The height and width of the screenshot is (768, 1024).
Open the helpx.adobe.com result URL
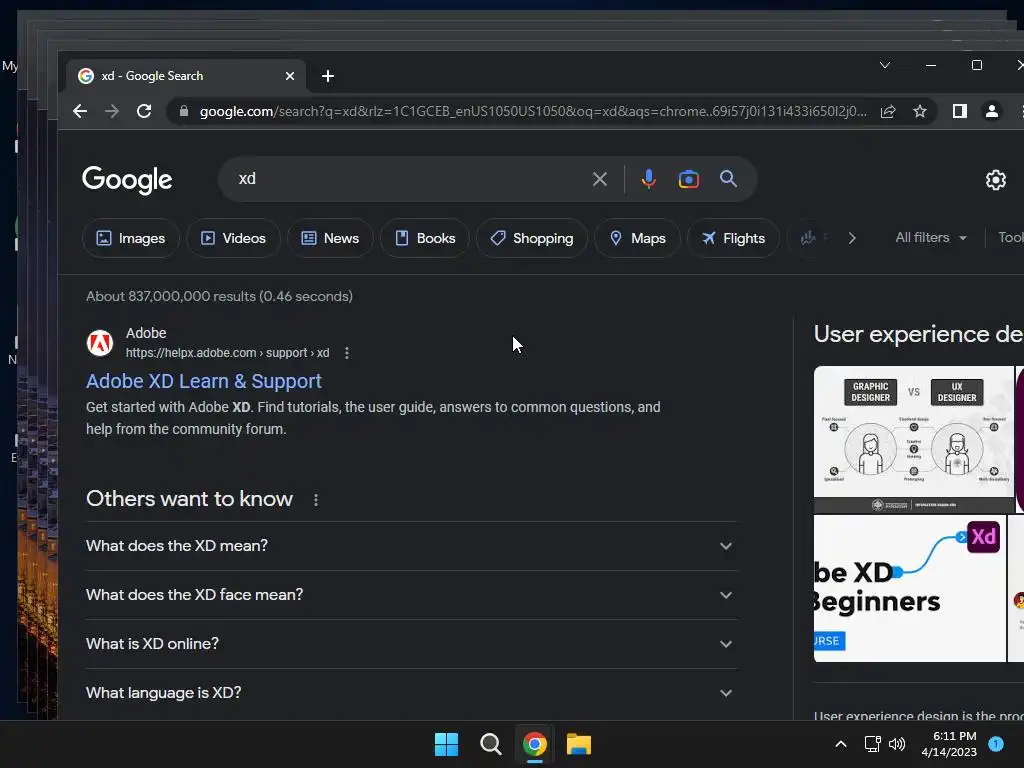[227, 353]
